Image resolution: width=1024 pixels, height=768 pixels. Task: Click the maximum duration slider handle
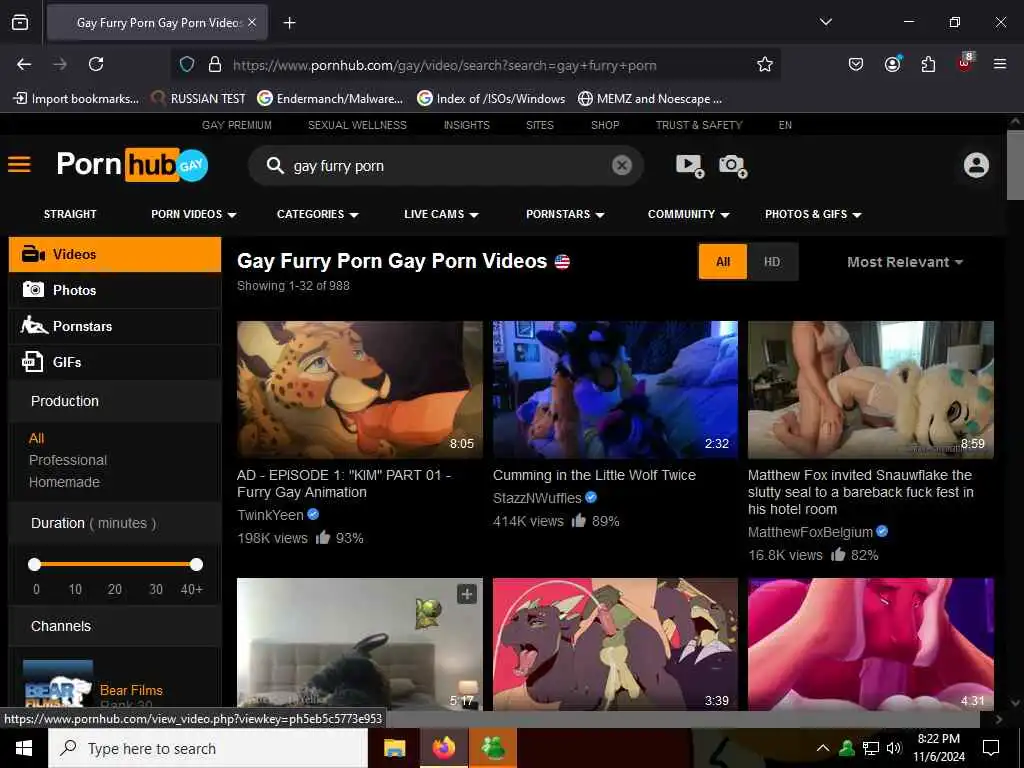(x=196, y=564)
